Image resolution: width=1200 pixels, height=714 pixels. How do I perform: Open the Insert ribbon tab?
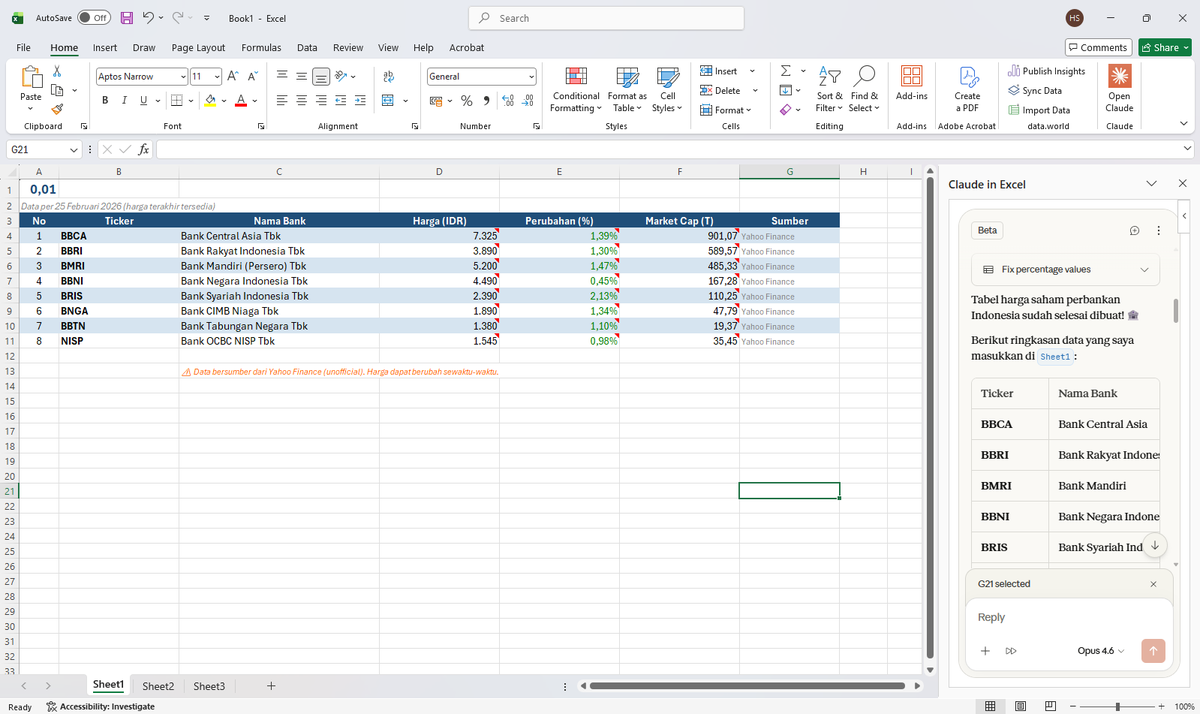[x=105, y=47]
